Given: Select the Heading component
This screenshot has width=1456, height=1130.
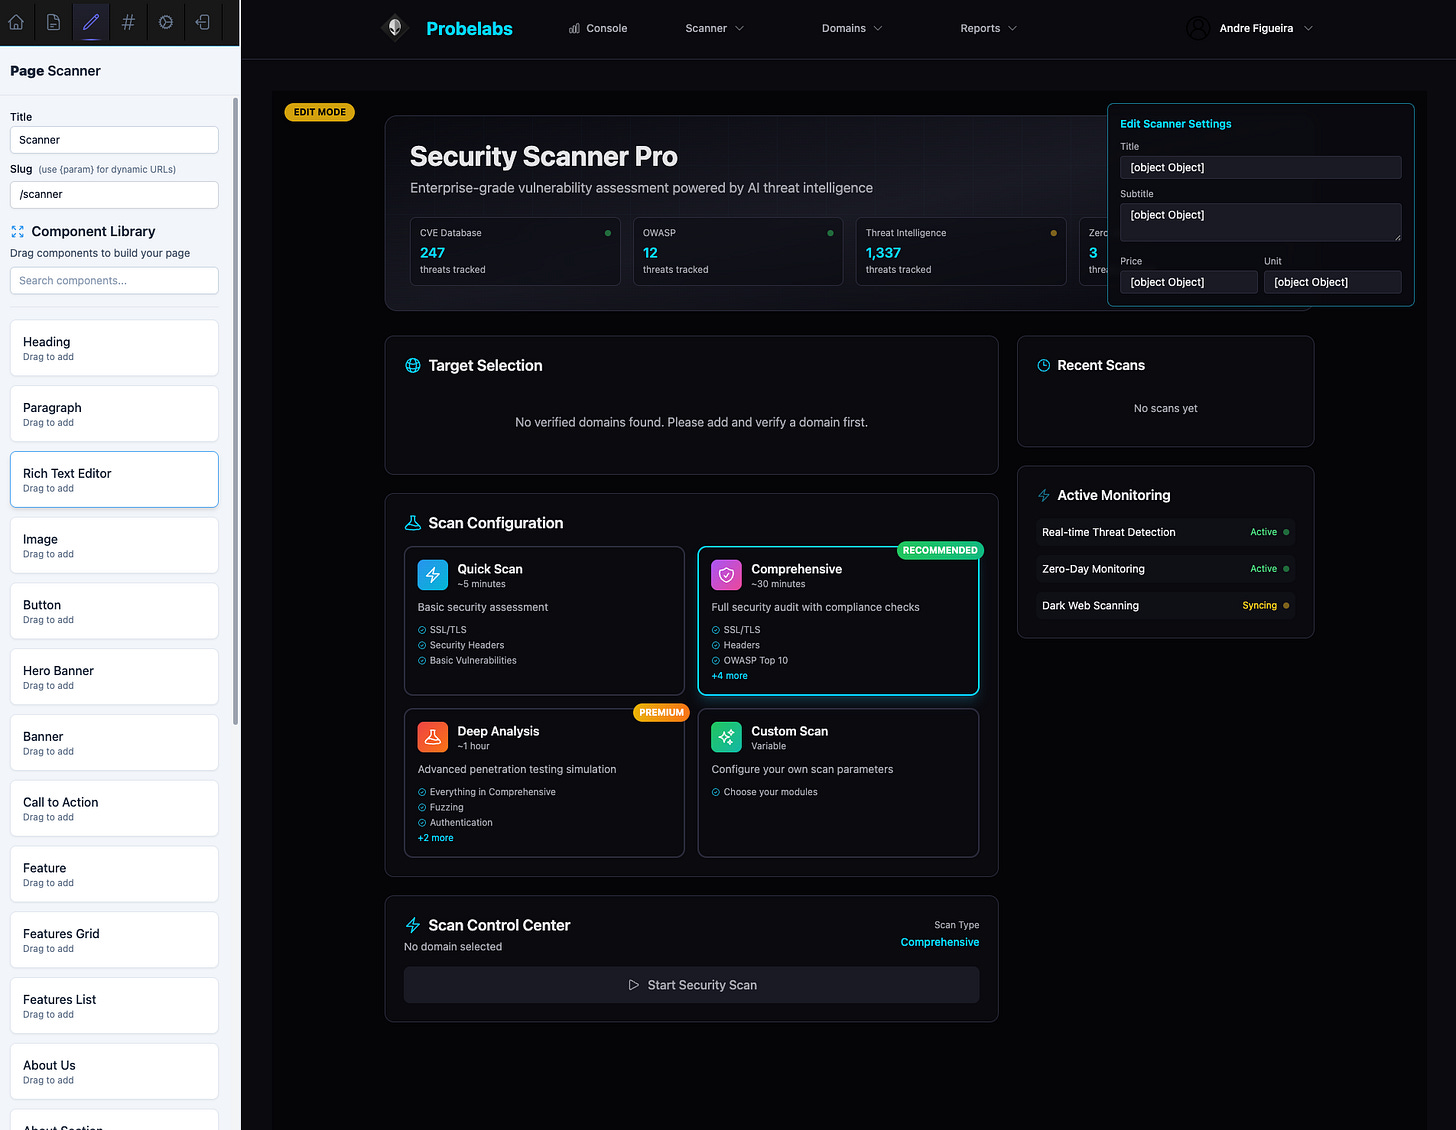Looking at the screenshot, I should pyautogui.click(x=114, y=348).
